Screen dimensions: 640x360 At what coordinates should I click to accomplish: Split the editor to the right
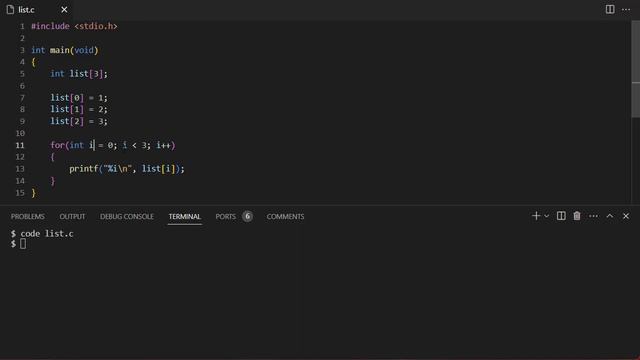coord(610,9)
